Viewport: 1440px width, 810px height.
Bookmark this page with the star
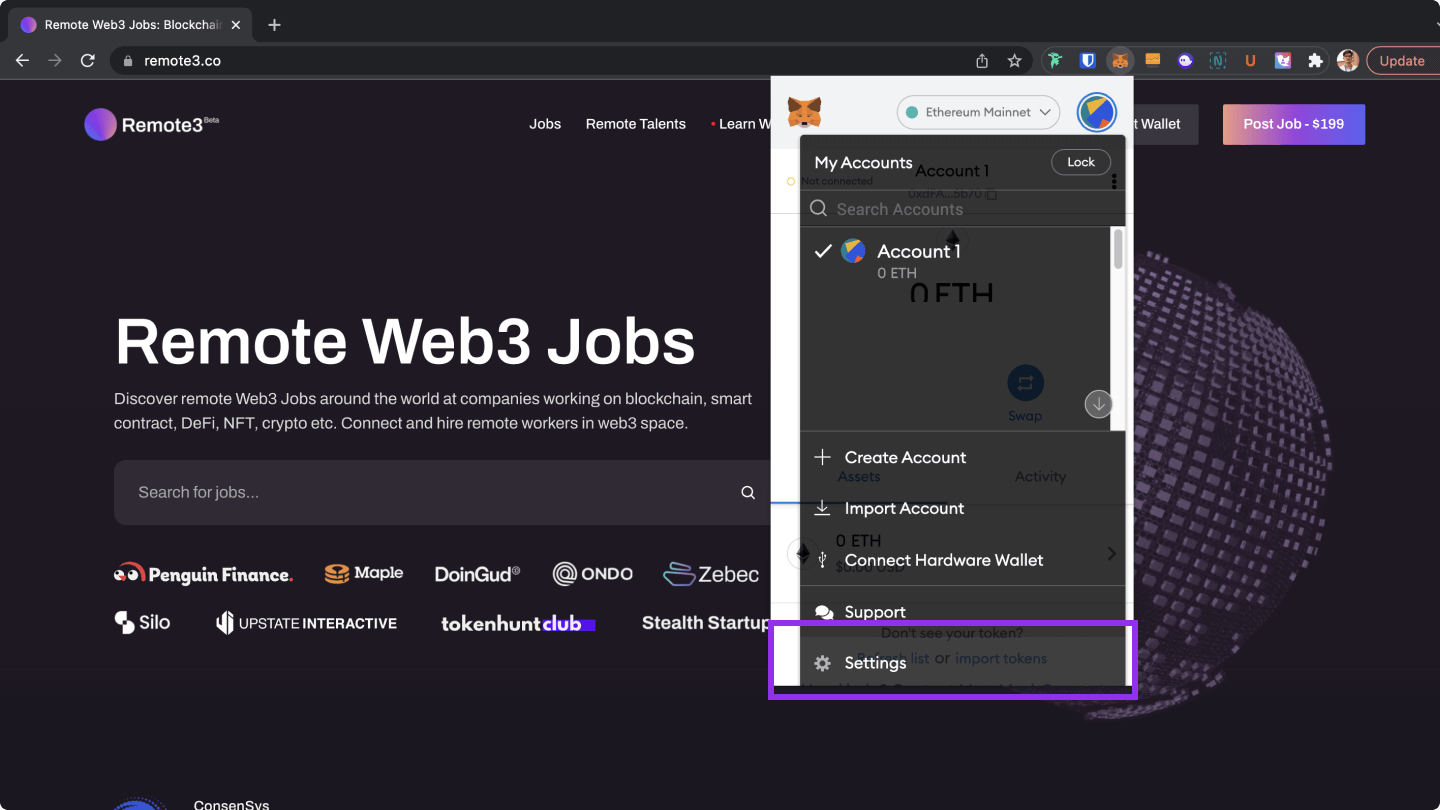tap(1014, 61)
